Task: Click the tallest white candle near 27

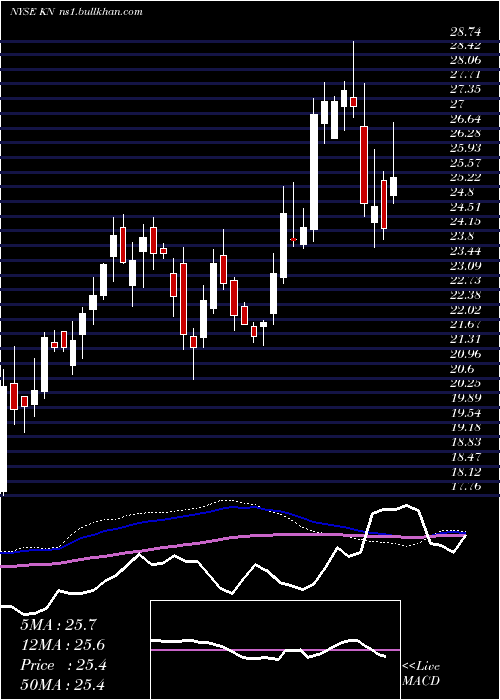Action: click(314, 172)
